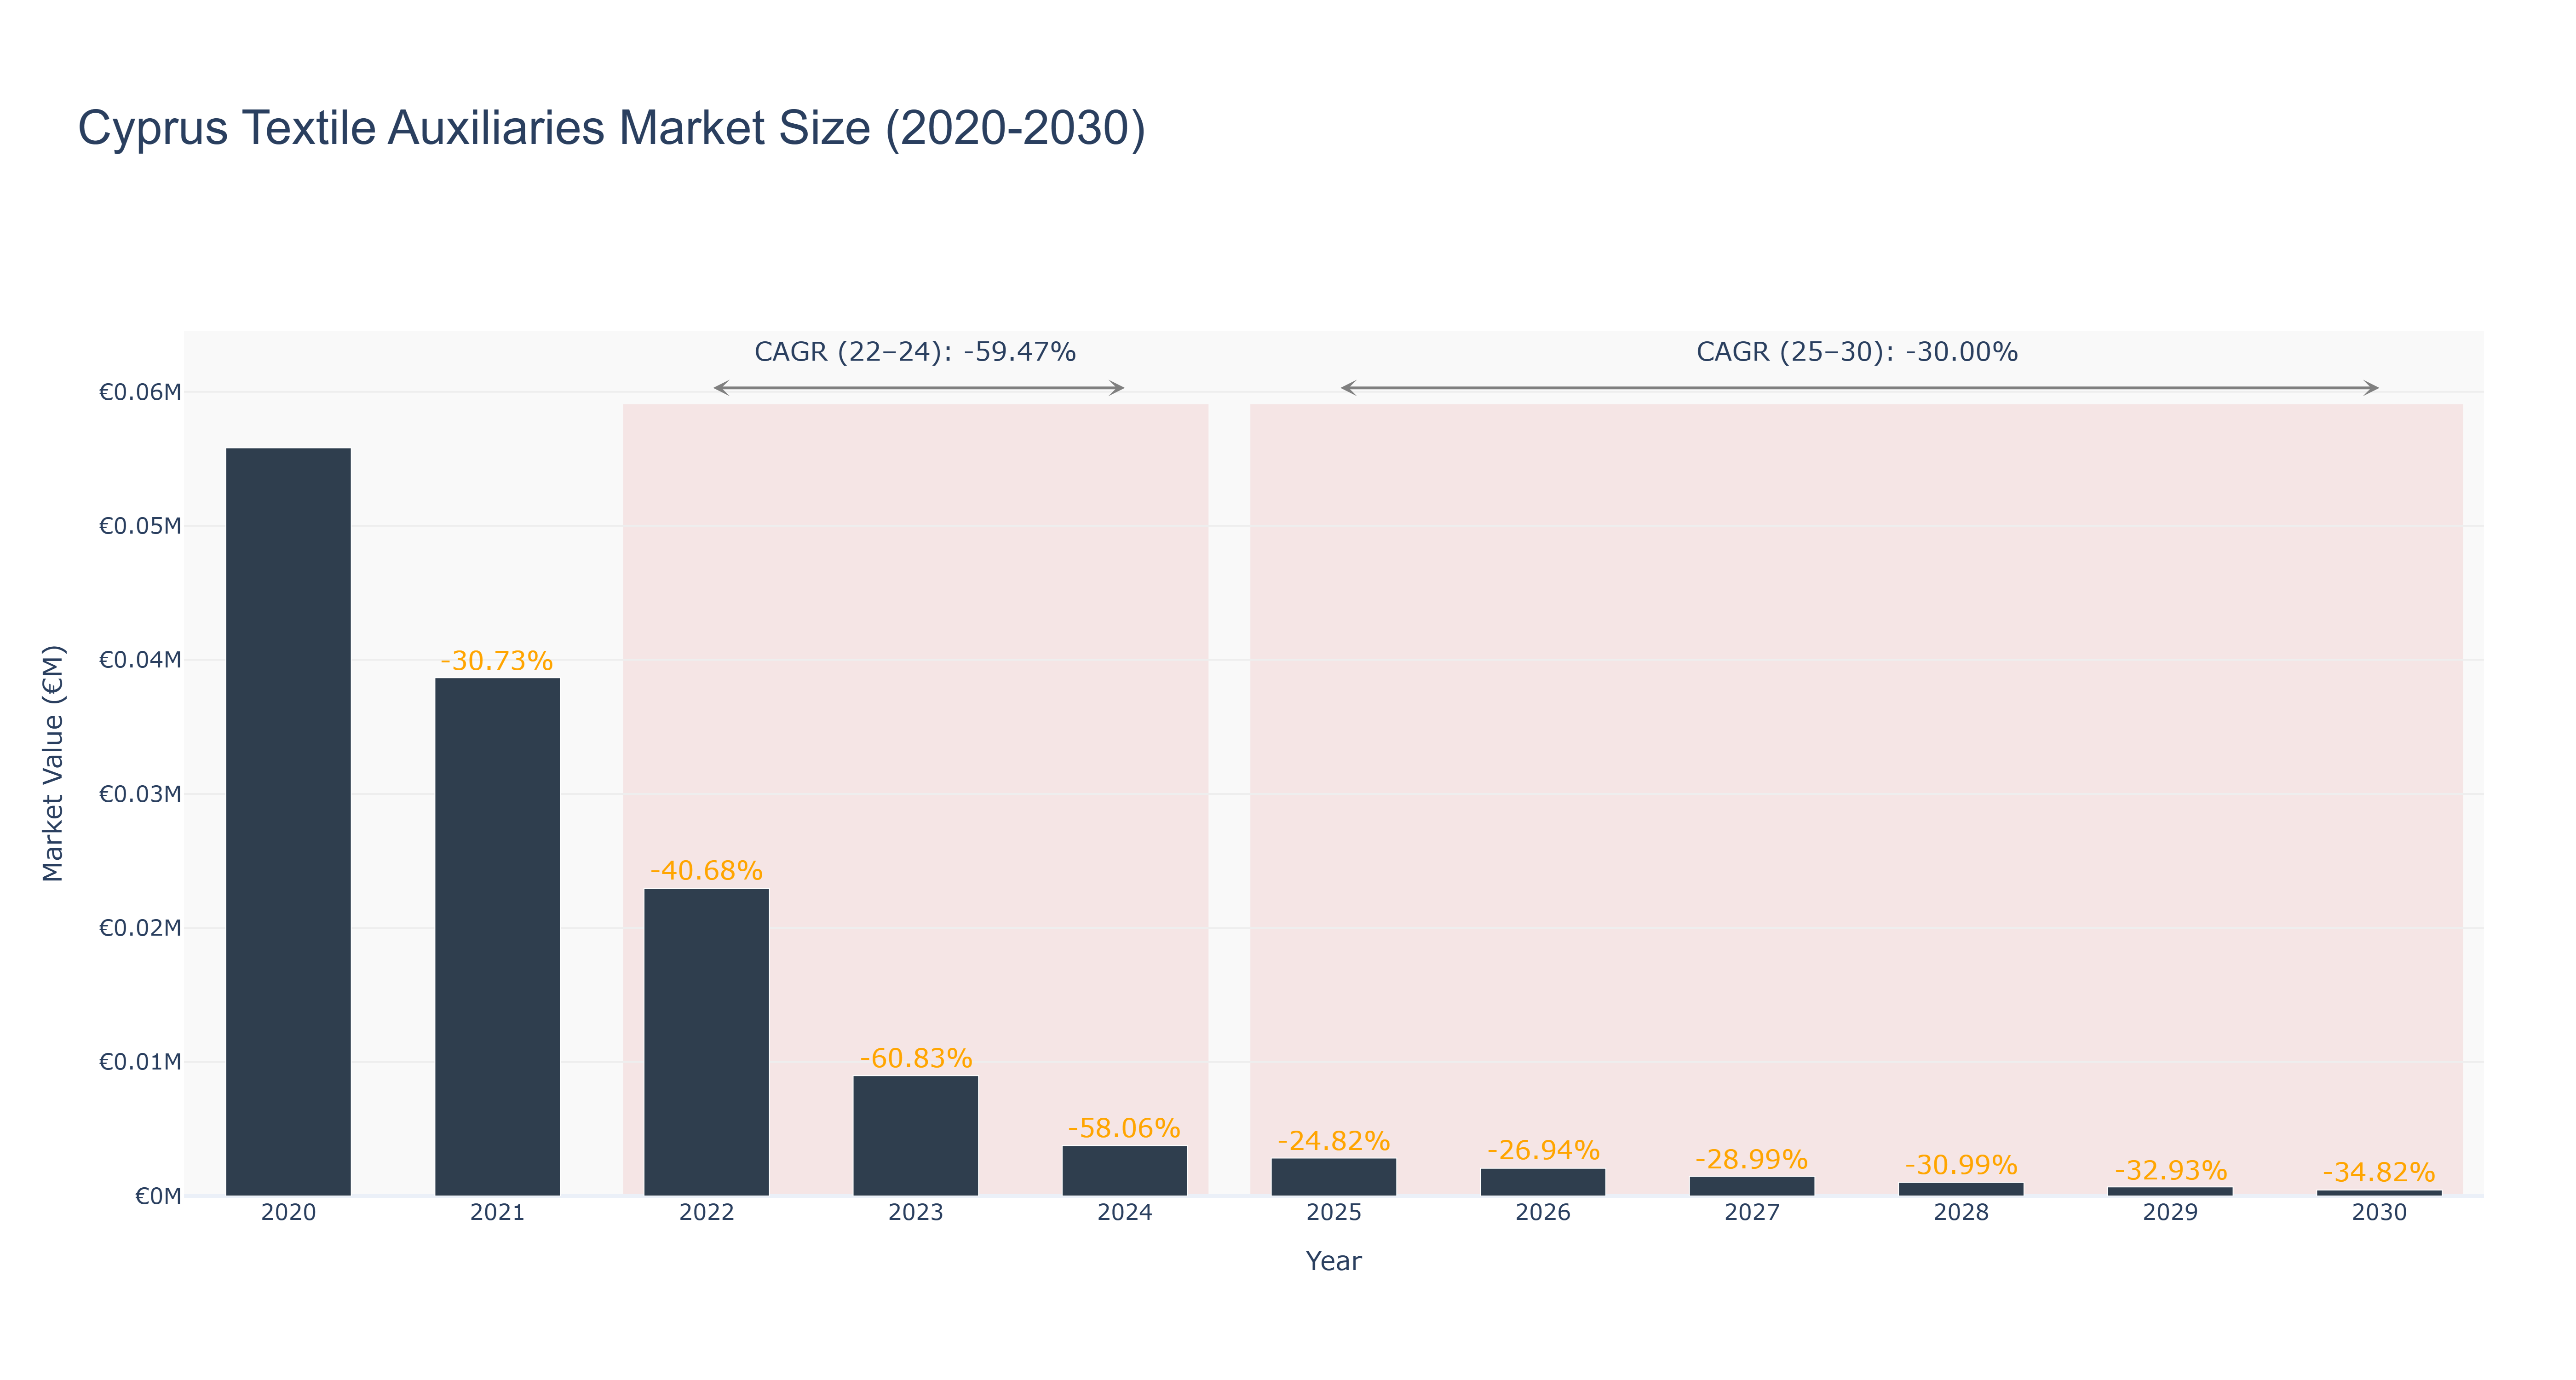Screen dimensions: 2576x1380
Task: Click the -34.82% growth label
Action: click(2379, 1172)
